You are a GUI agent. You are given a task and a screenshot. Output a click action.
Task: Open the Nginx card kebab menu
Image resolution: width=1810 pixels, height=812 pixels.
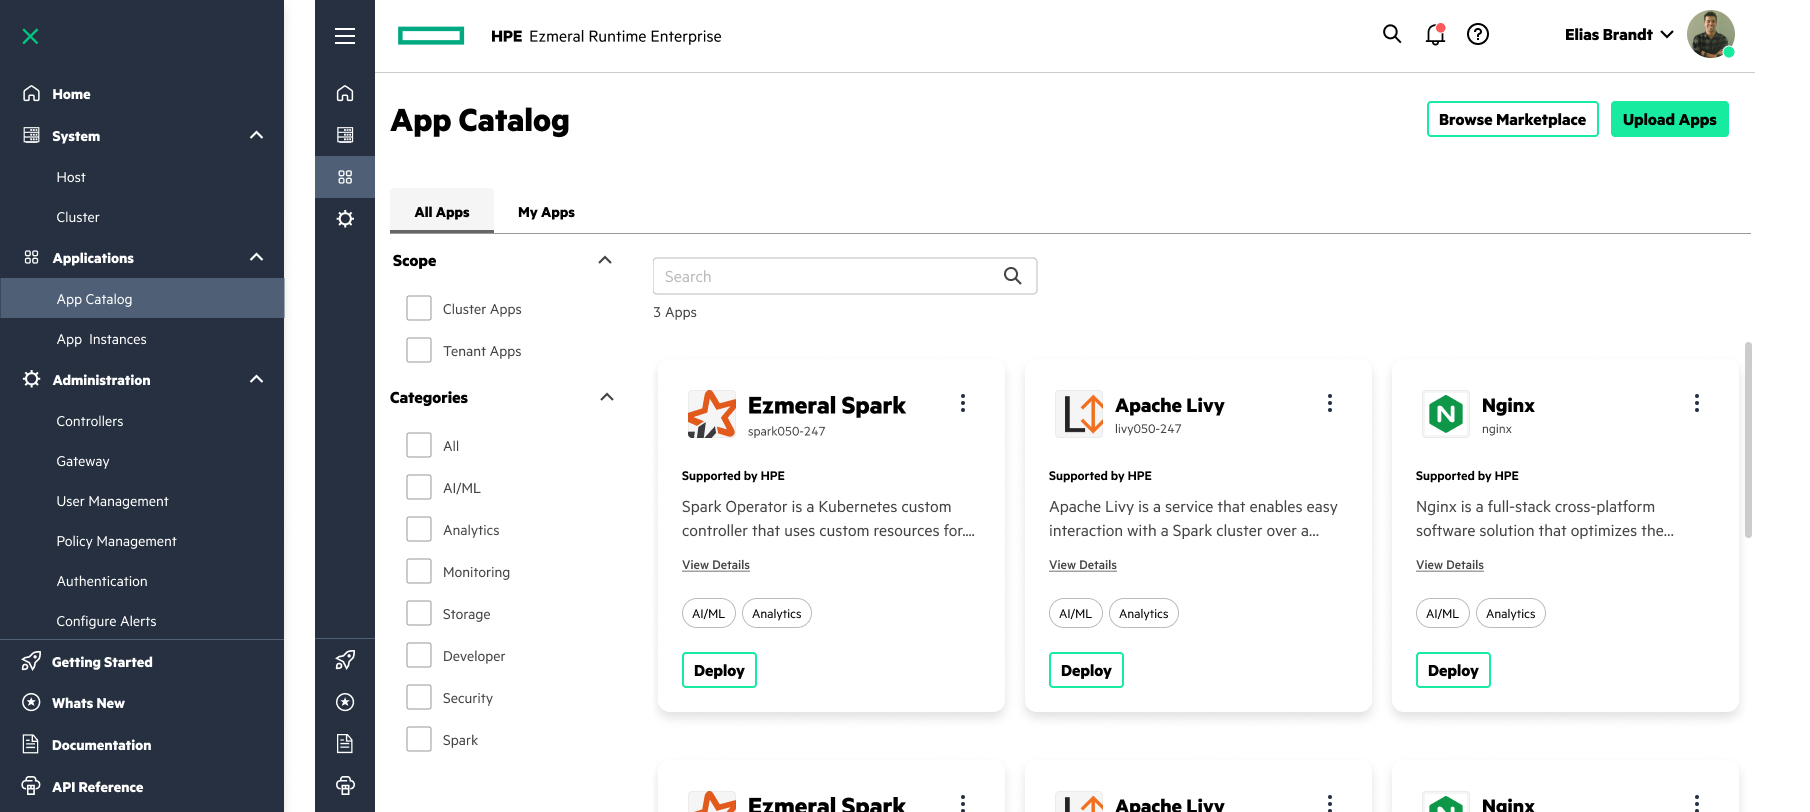coord(1697,403)
